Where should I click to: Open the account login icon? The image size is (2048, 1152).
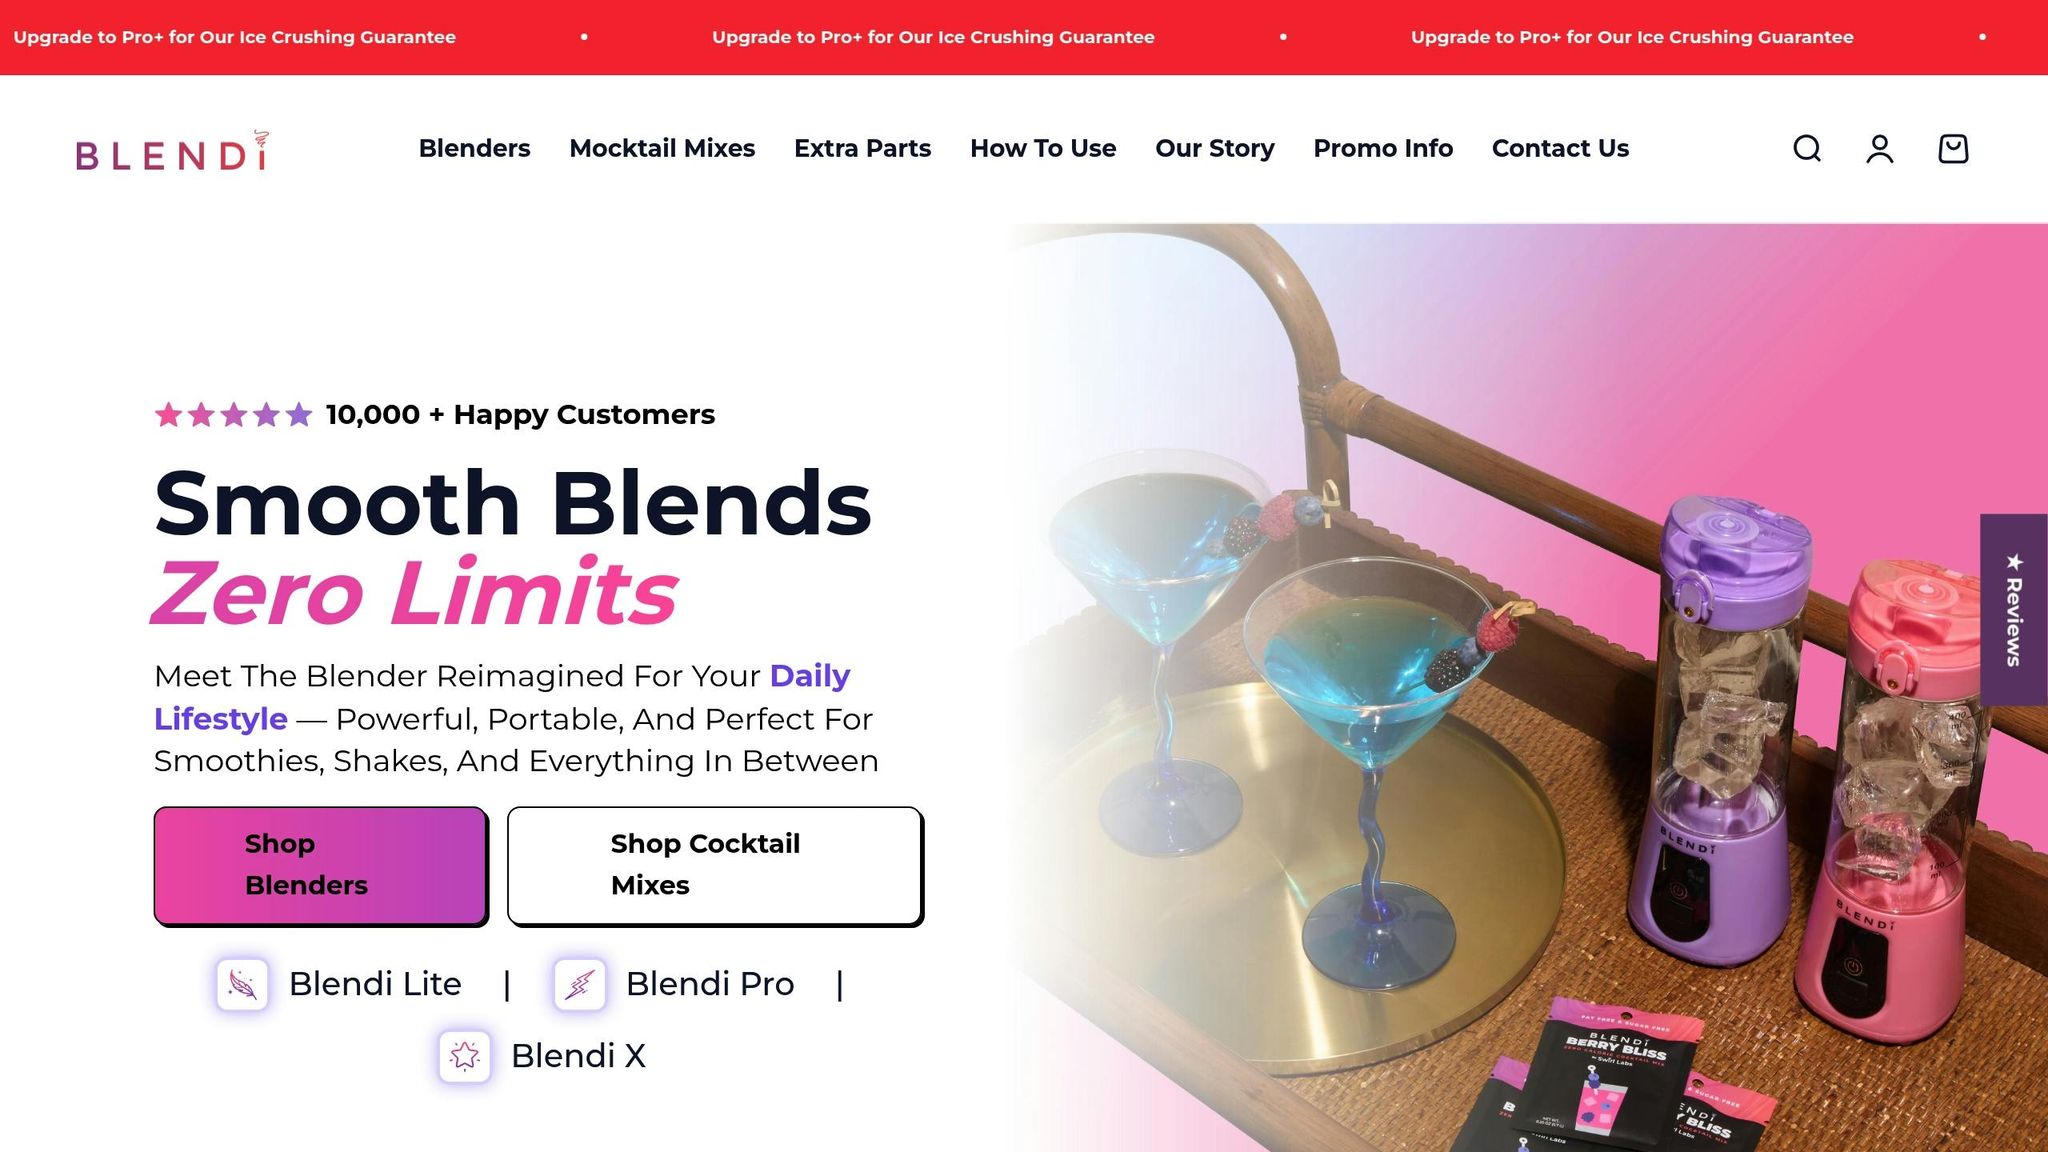tap(1880, 149)
